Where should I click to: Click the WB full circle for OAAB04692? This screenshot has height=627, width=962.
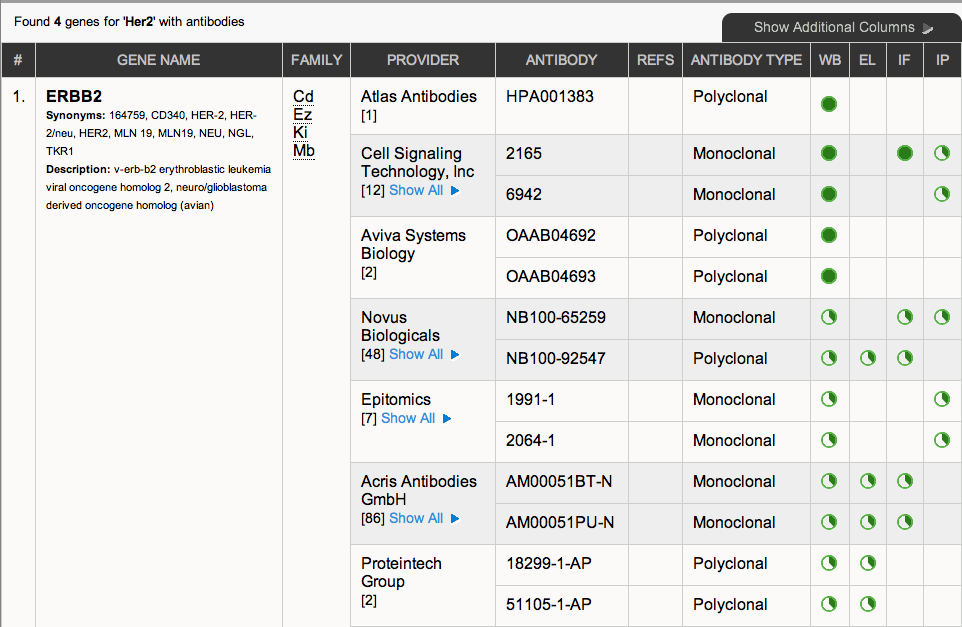coord(828,235)
